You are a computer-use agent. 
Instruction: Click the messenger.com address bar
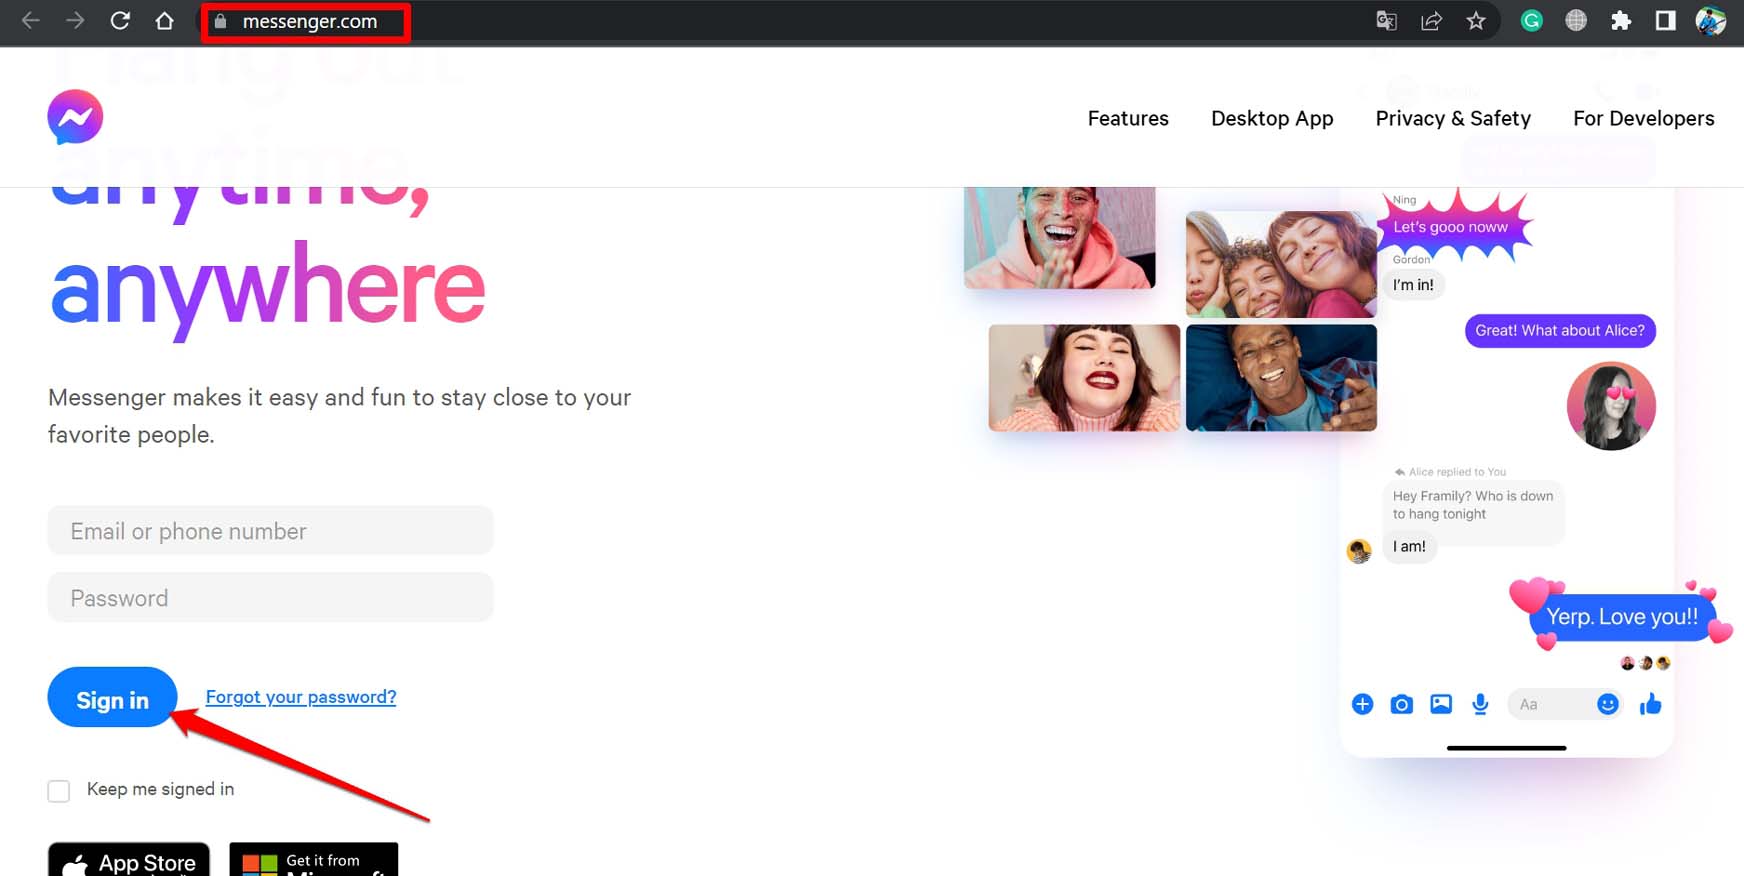point(310,21)
